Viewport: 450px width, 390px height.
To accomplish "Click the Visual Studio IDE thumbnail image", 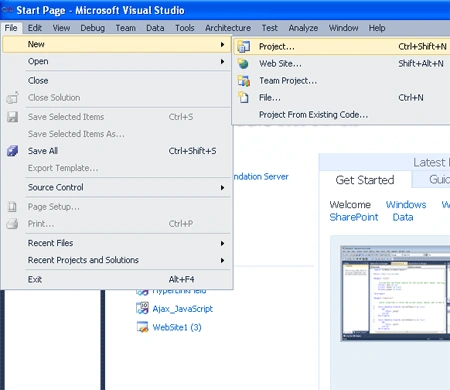I will coord(395,293).
